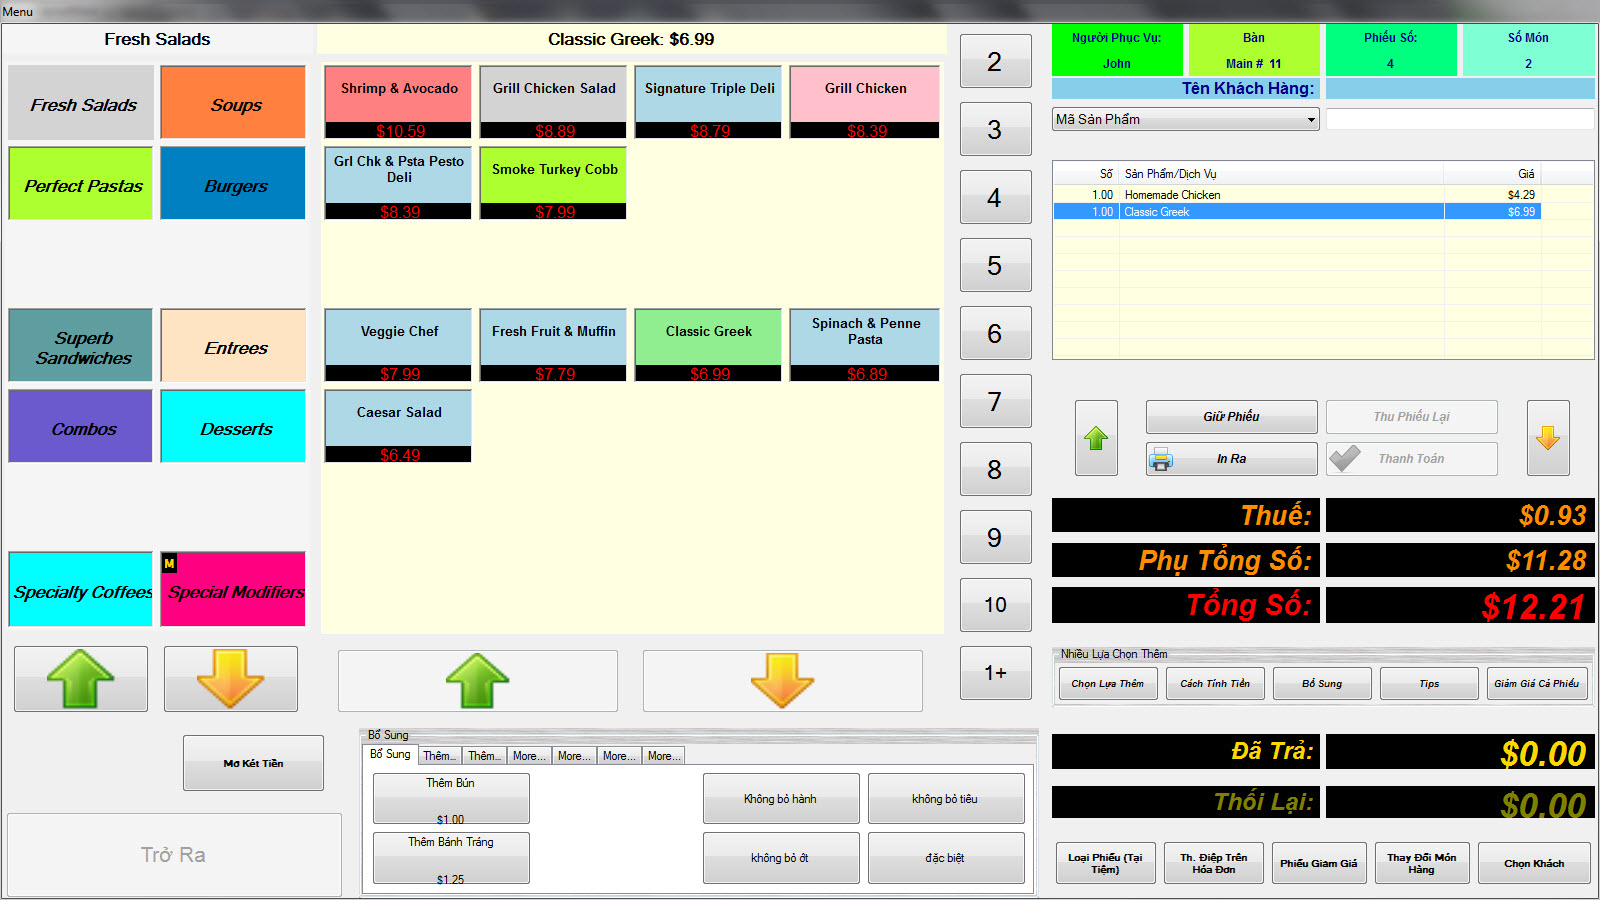Click the checkmark icon on Thanh Toán

tap(1345, 459)
